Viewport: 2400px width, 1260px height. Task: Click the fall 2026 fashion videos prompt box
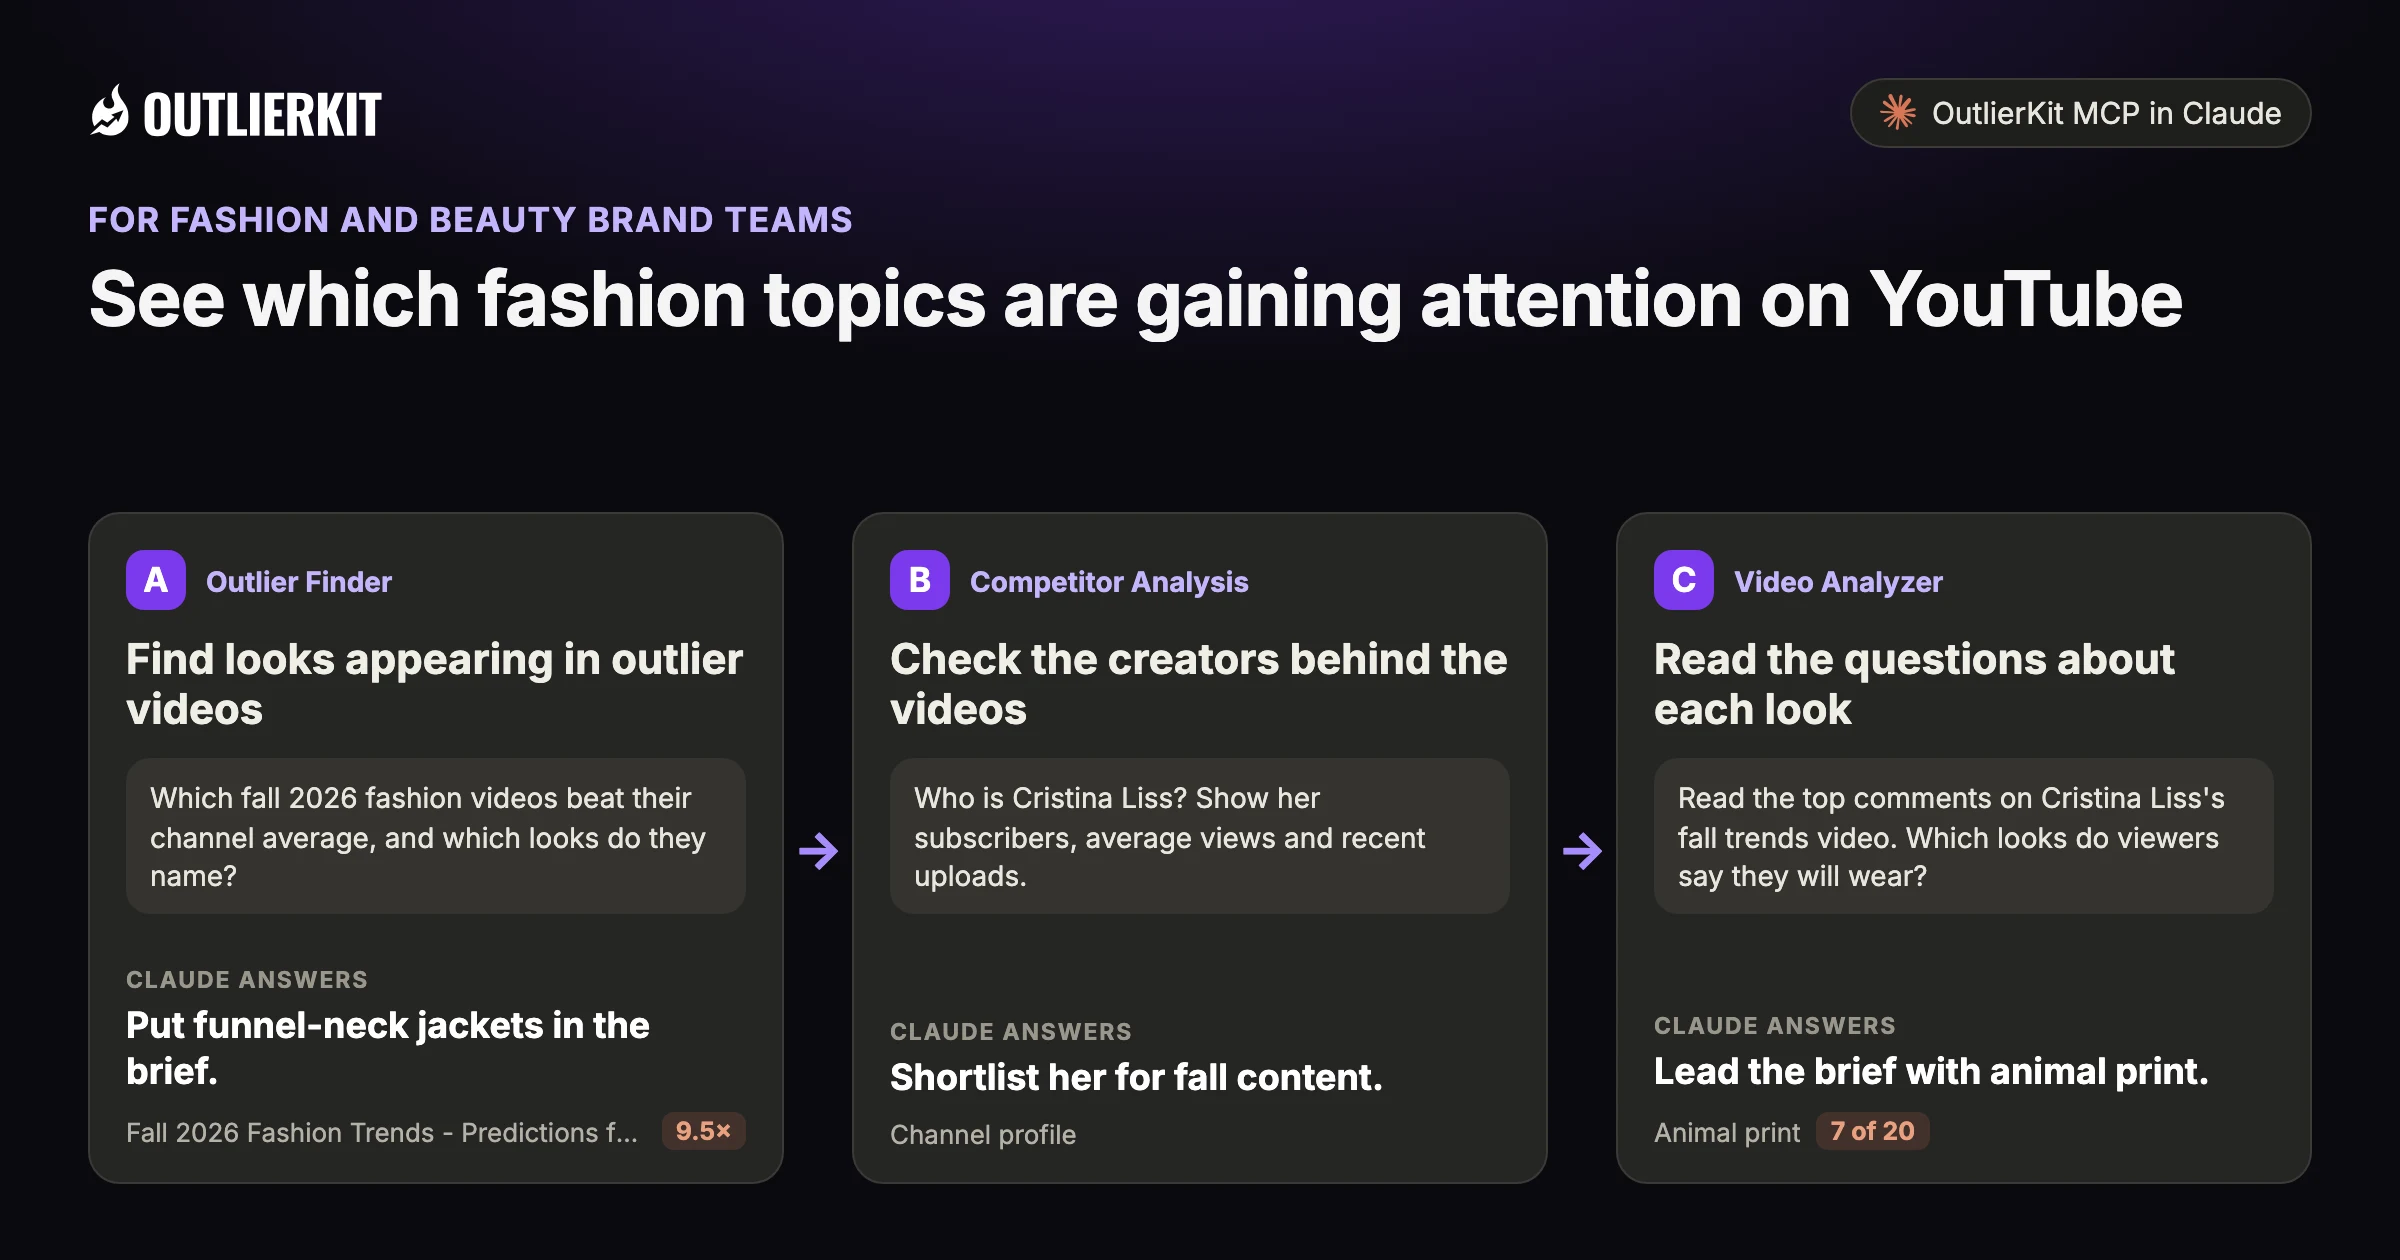click(436, 836)
